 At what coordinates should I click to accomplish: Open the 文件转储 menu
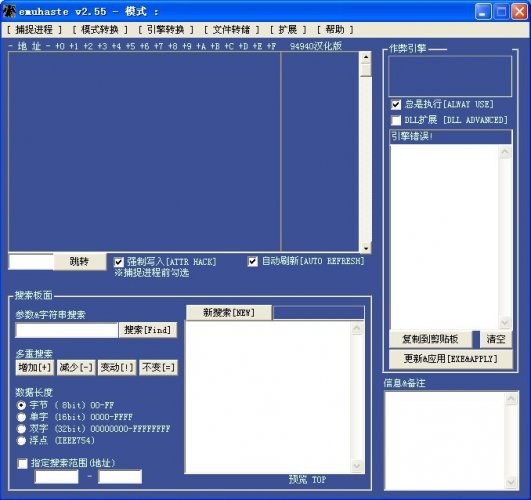tap(231, 30)
